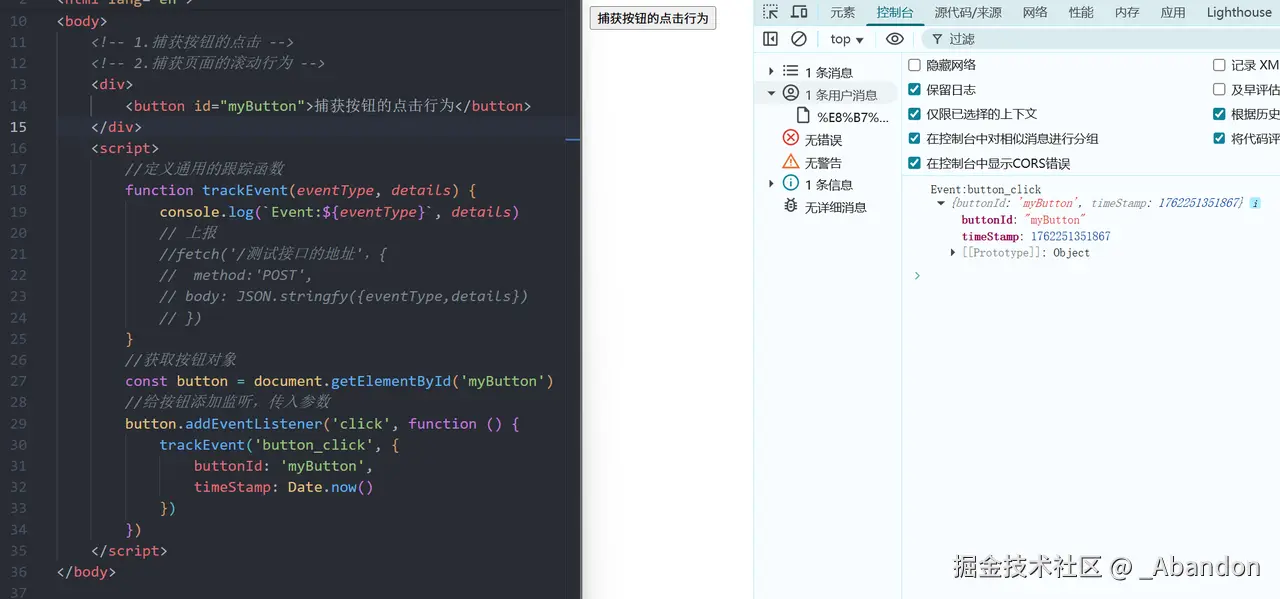Toggle the device toolbar icon
The width and height of the screenshot is (1280, 599).
click(x=799, y=12)
